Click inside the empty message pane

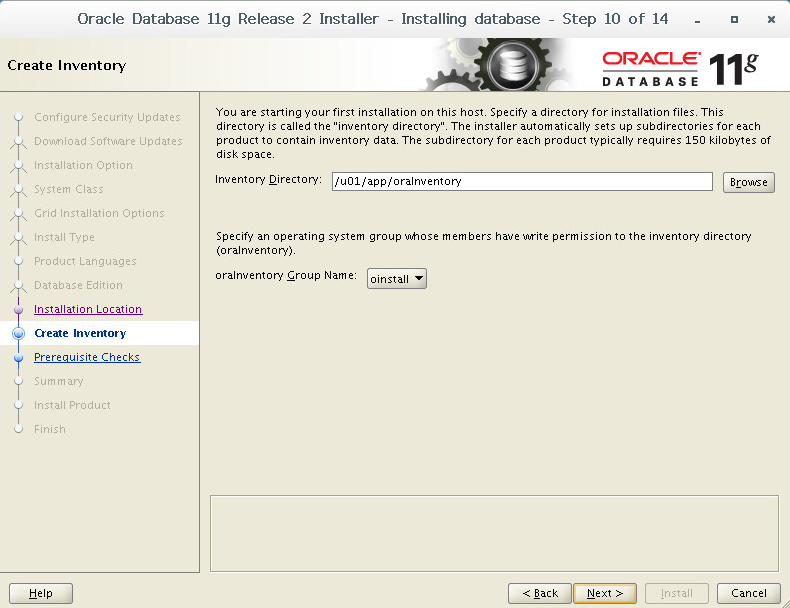[494, 533]
